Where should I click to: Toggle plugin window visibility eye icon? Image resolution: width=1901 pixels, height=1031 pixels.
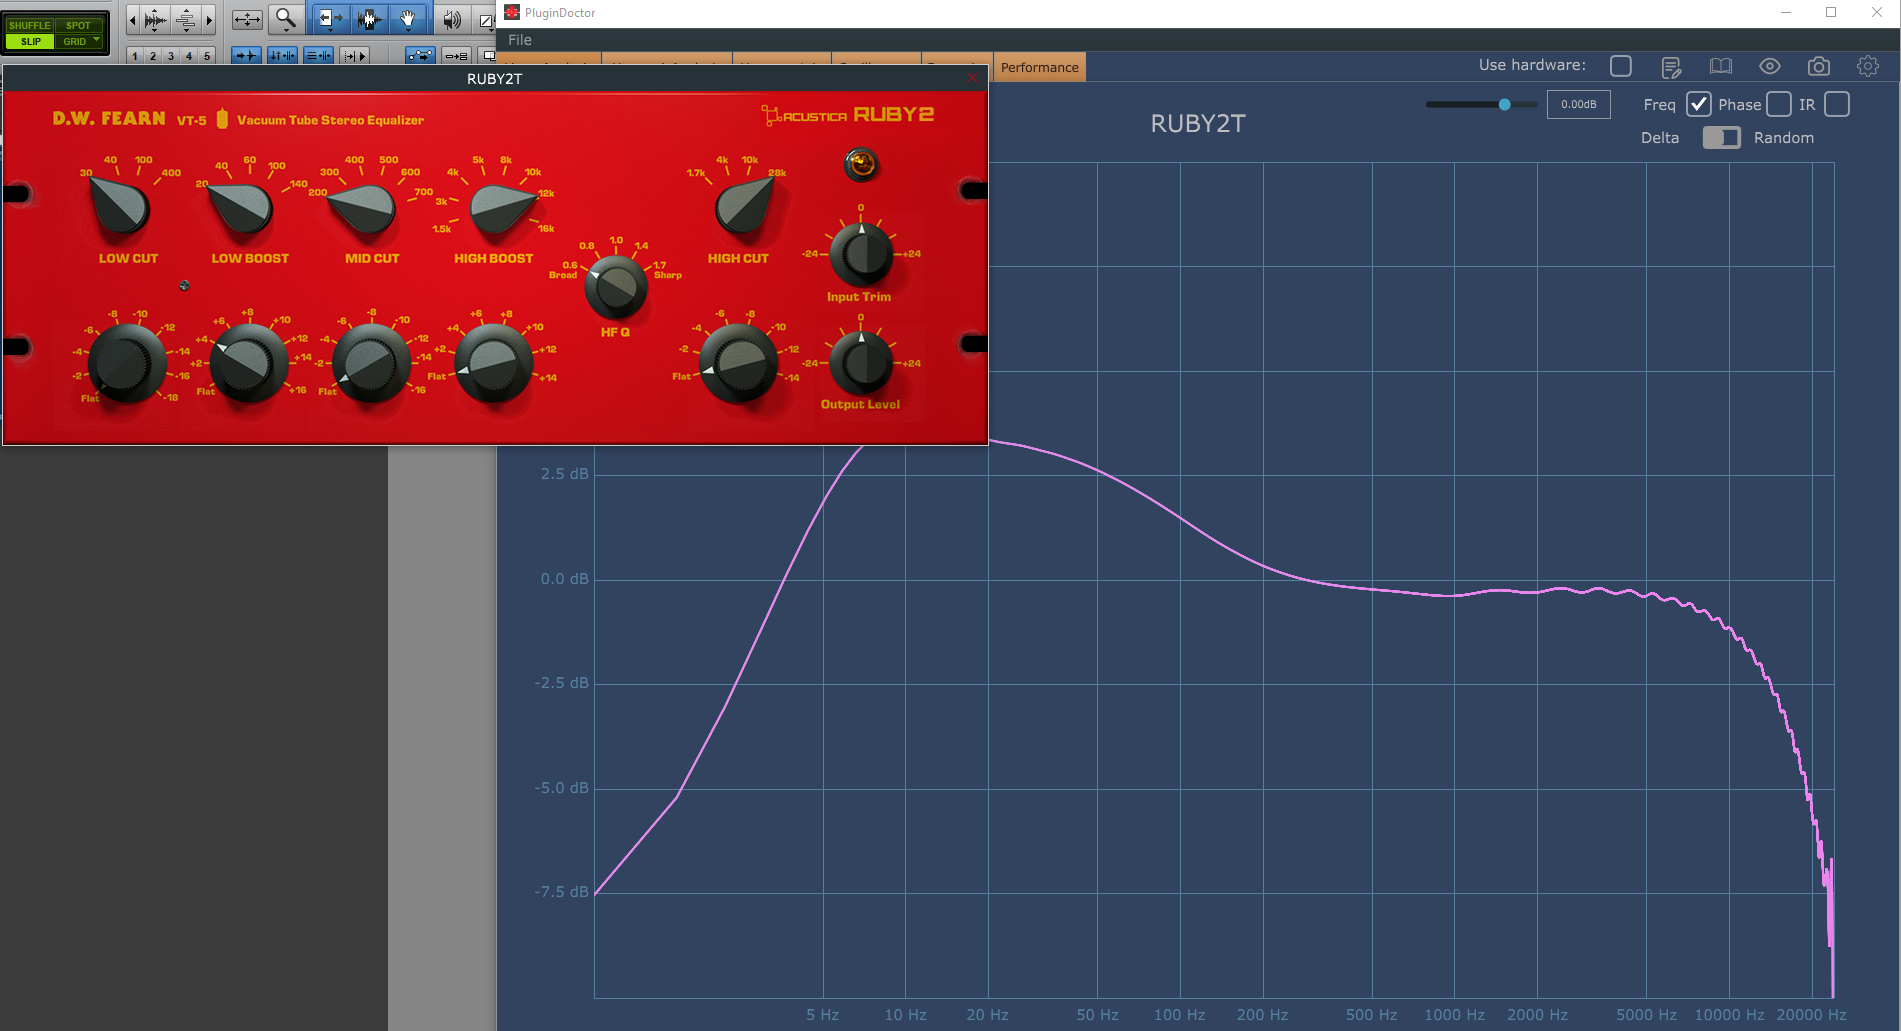pyautogui.click(x=1770, y=67)
